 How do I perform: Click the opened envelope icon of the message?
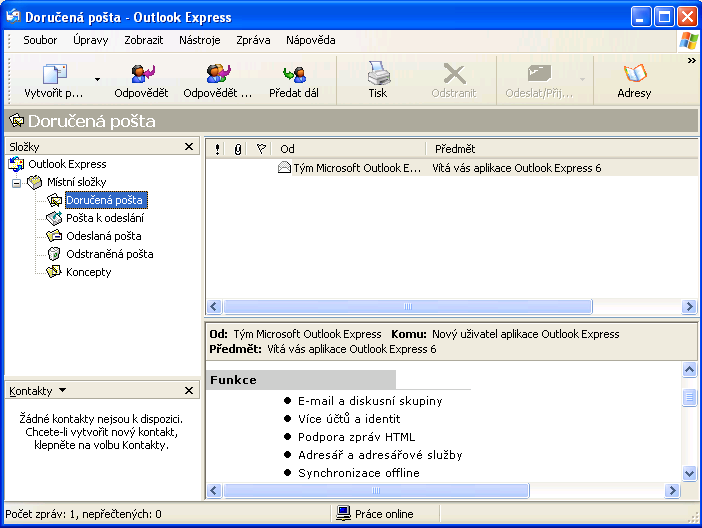pyautogui.click(x=284, y=168)
